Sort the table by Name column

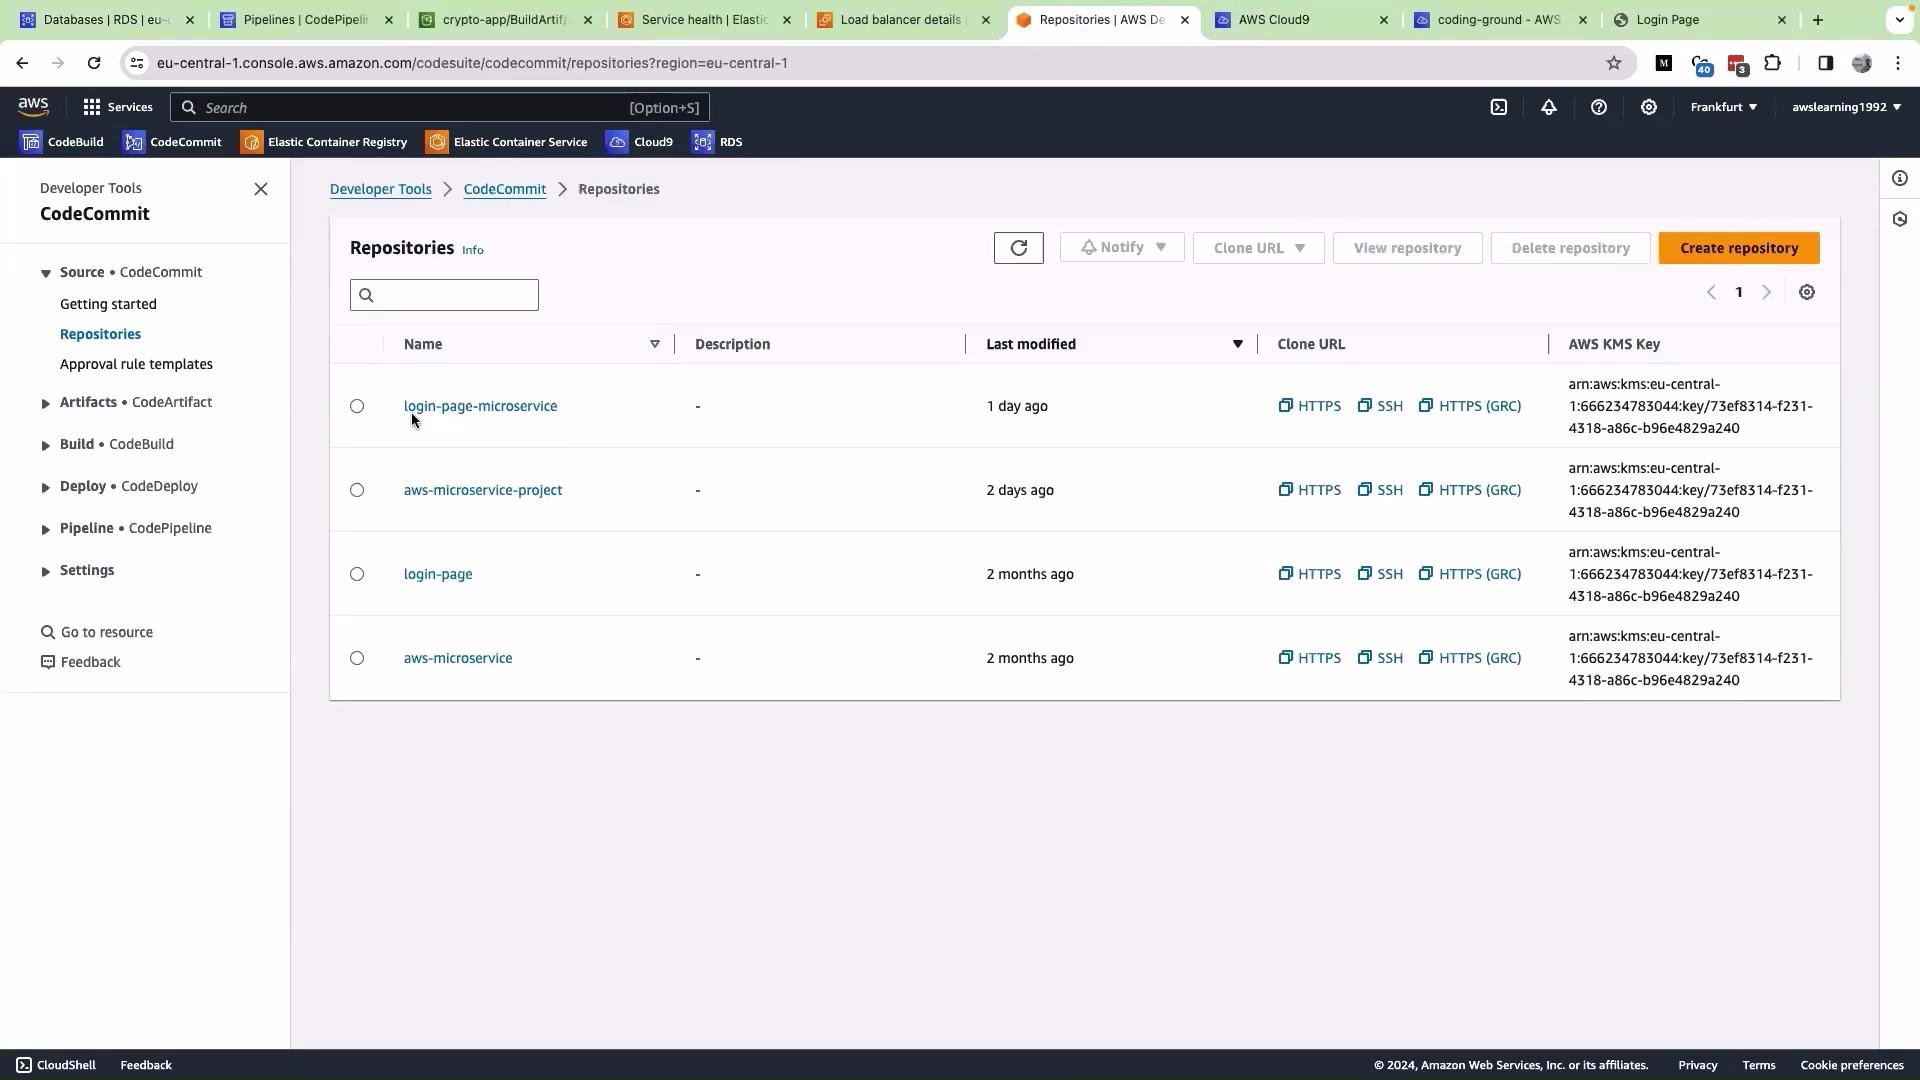tap(655, 344)
